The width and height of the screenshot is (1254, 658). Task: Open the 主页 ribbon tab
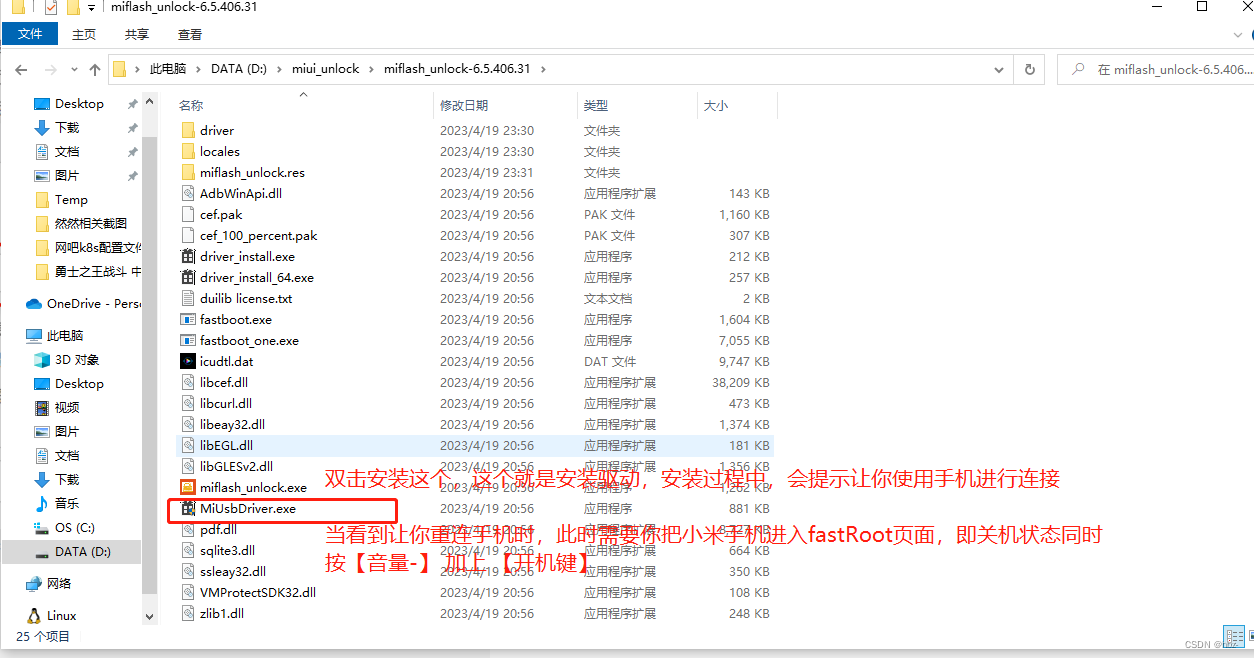point(84,34)
